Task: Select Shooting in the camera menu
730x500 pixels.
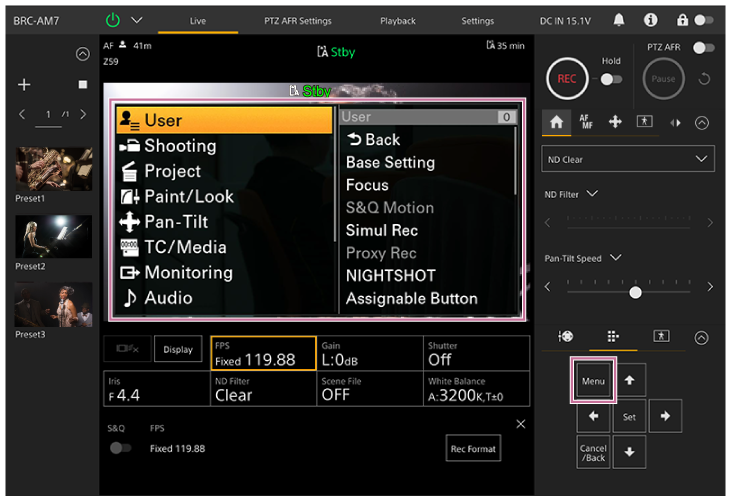Action: (180, 146)
